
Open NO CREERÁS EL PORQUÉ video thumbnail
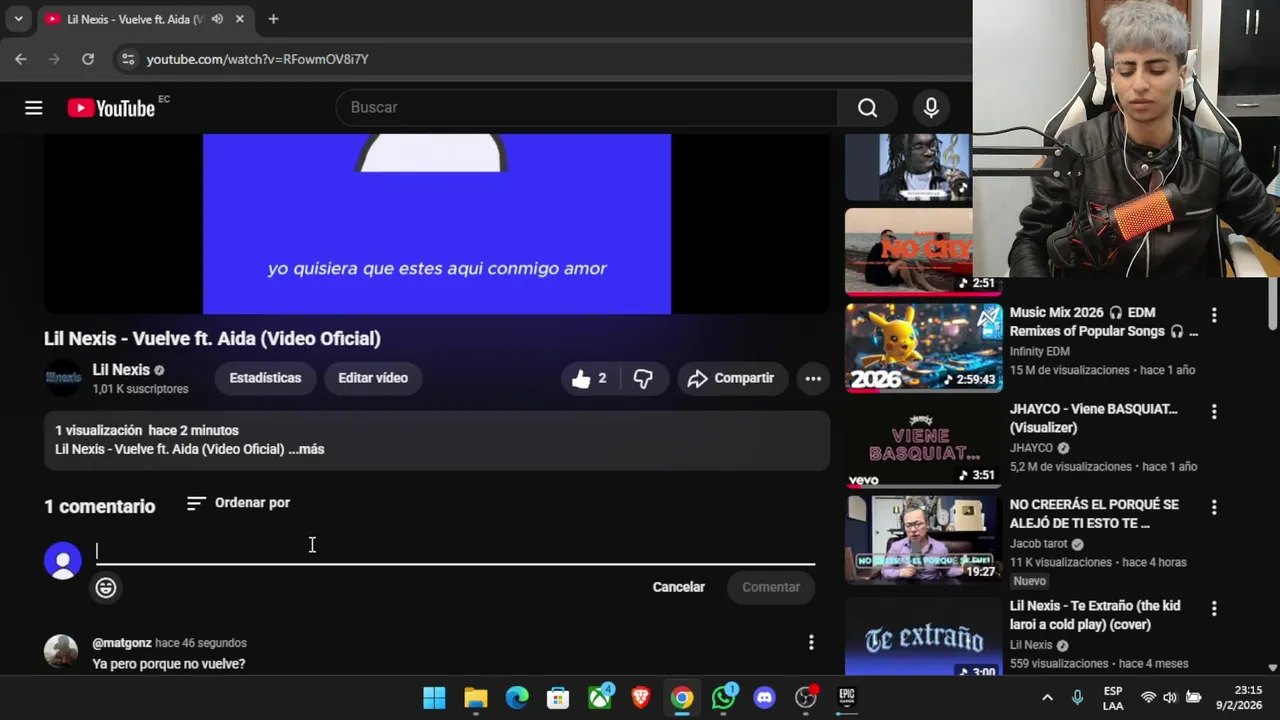point(923,540)
